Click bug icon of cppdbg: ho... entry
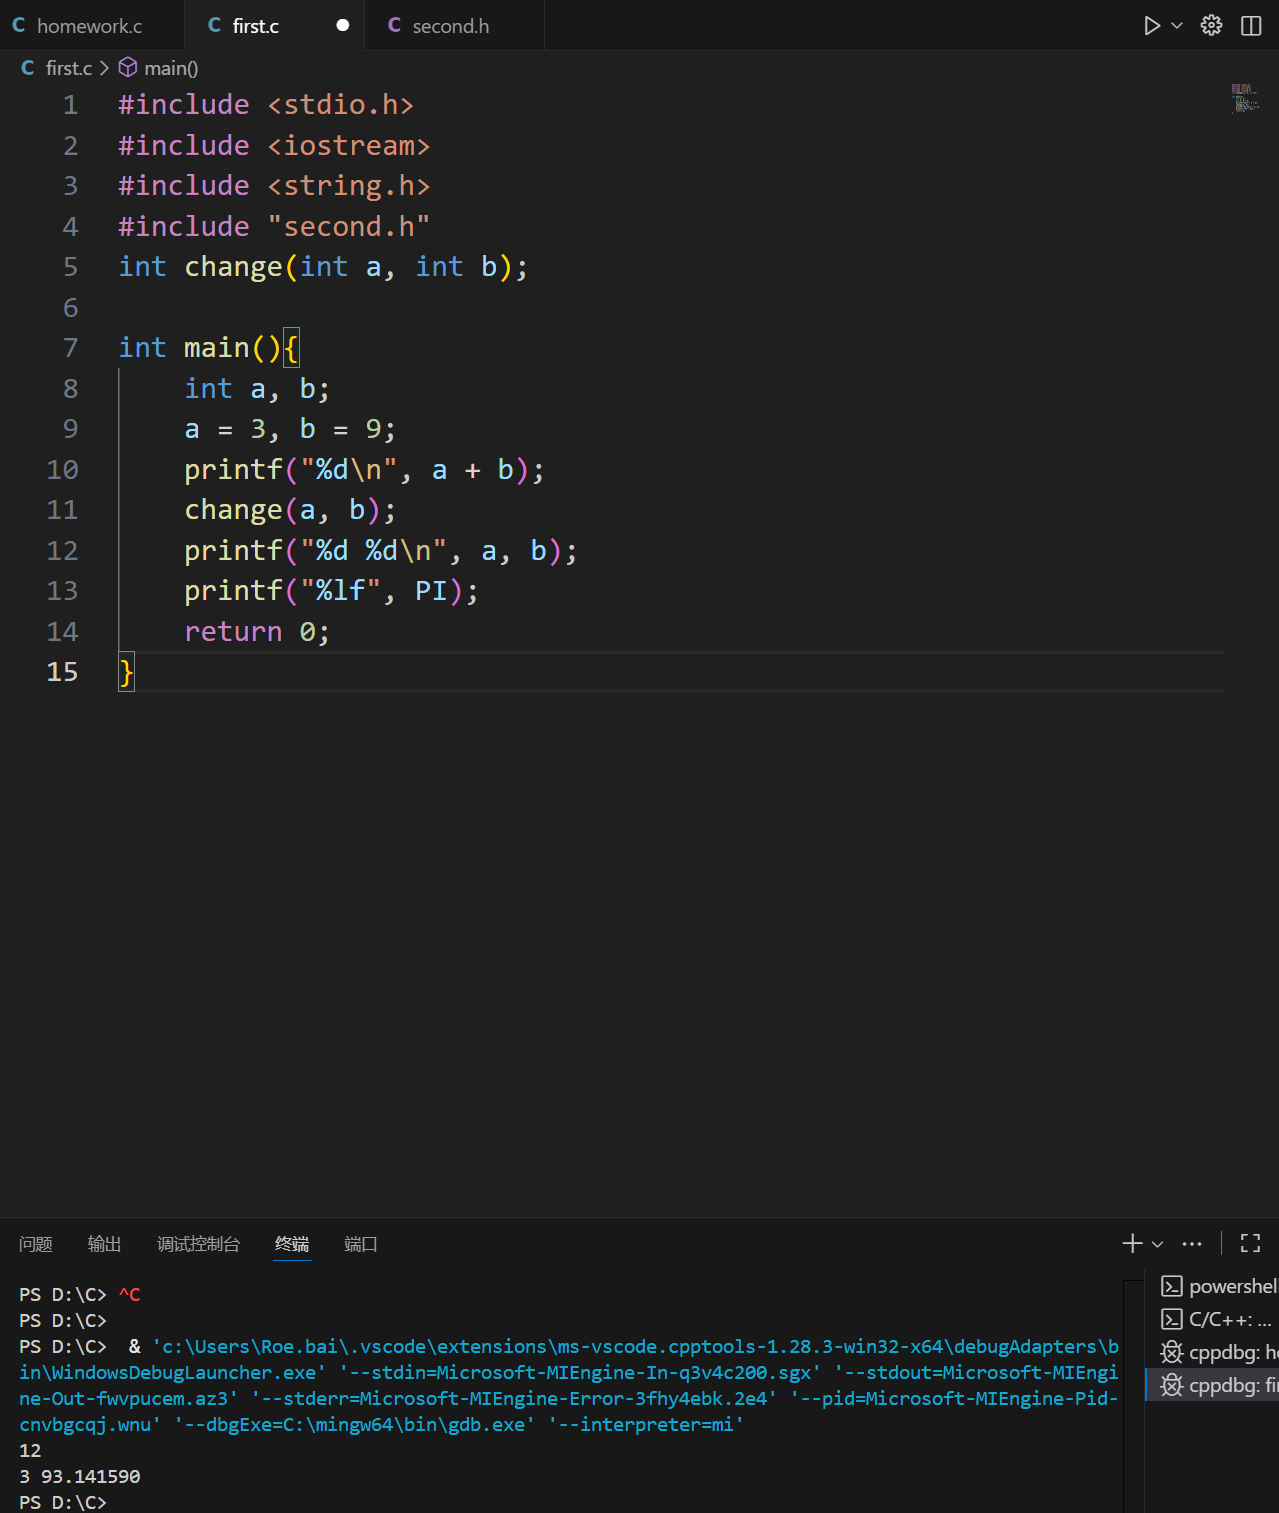Screen dimensions: 1279x1513 1172,1352
